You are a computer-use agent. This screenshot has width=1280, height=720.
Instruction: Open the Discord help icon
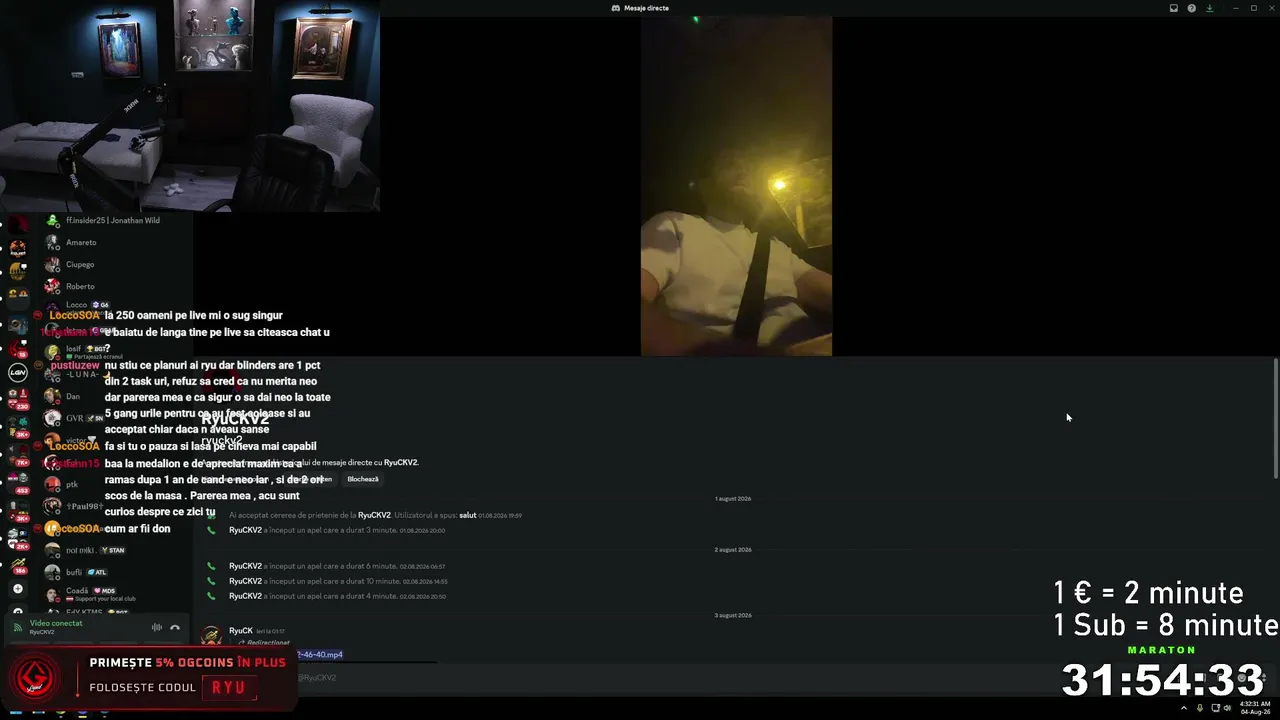pyautogui.click(x=1192, y=8)
